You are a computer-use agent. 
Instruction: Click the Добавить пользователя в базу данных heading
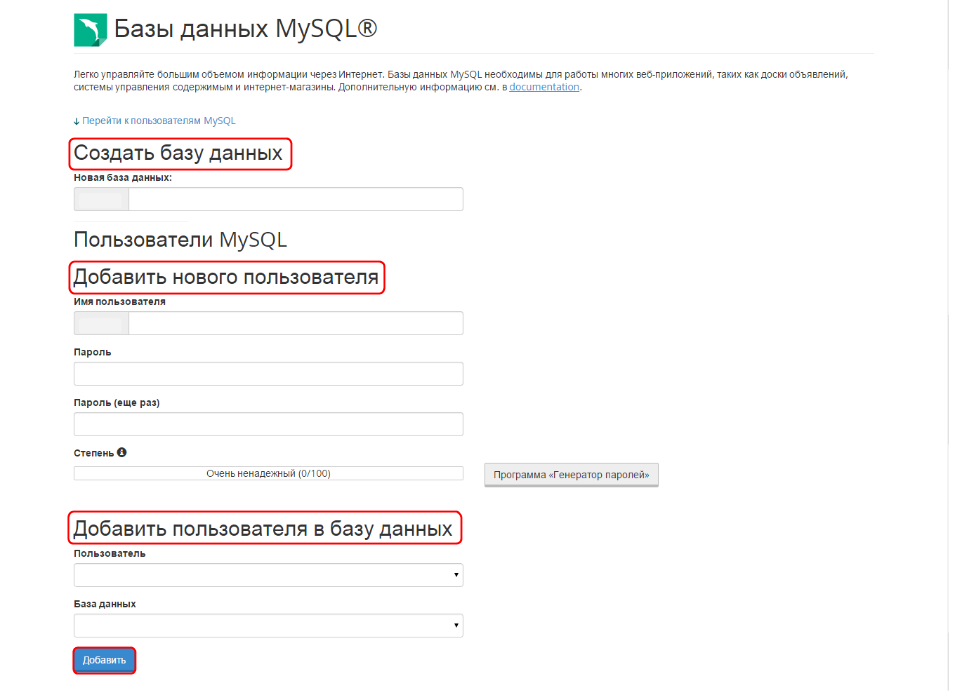(x=263, y=528)
